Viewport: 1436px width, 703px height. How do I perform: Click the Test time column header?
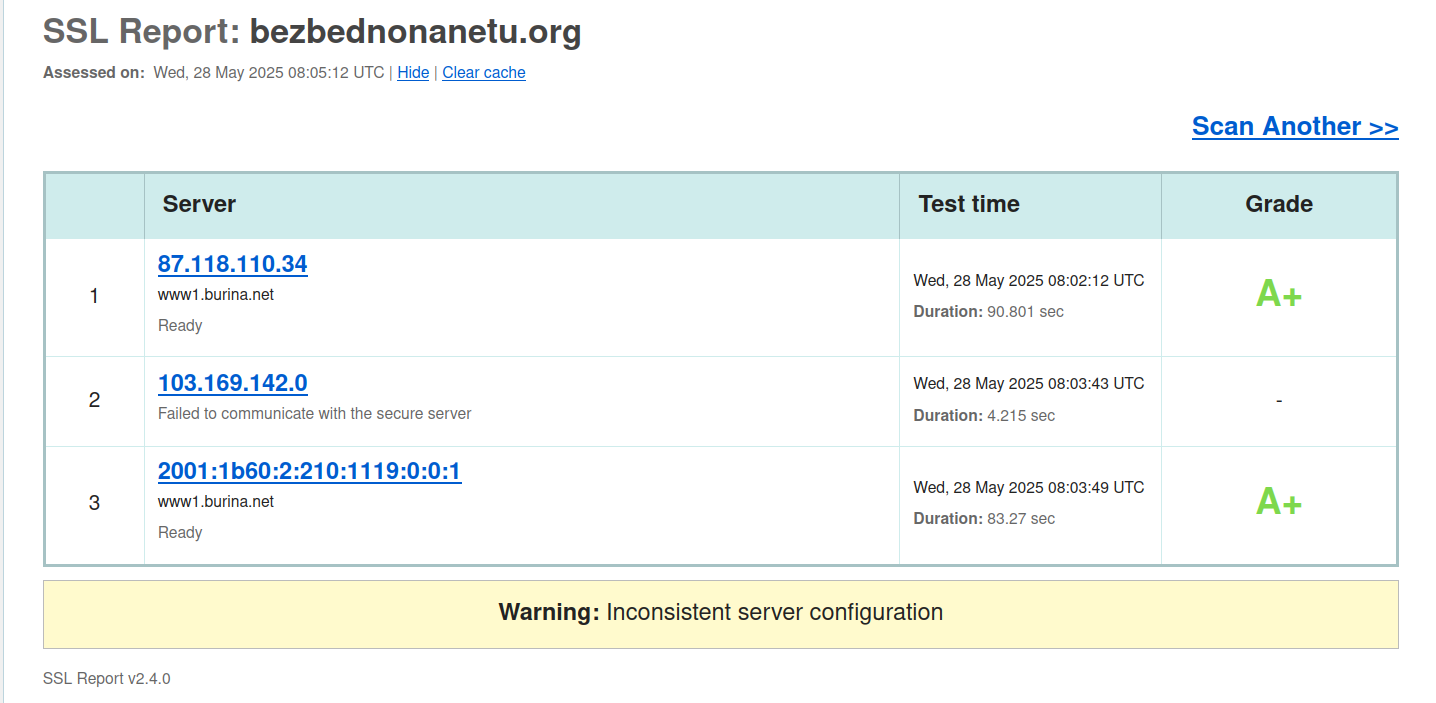(x=969, y=204)
